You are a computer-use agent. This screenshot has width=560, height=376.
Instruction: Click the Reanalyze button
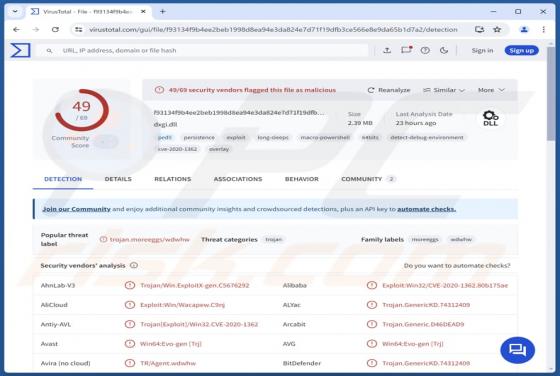389,90
